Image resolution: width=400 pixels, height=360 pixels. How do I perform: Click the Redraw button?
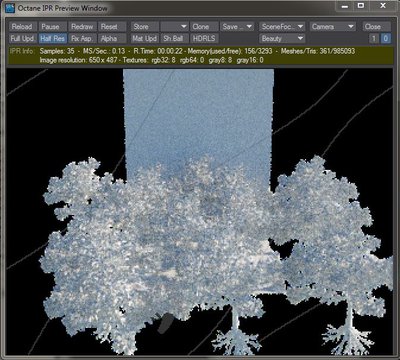[82, 27]
